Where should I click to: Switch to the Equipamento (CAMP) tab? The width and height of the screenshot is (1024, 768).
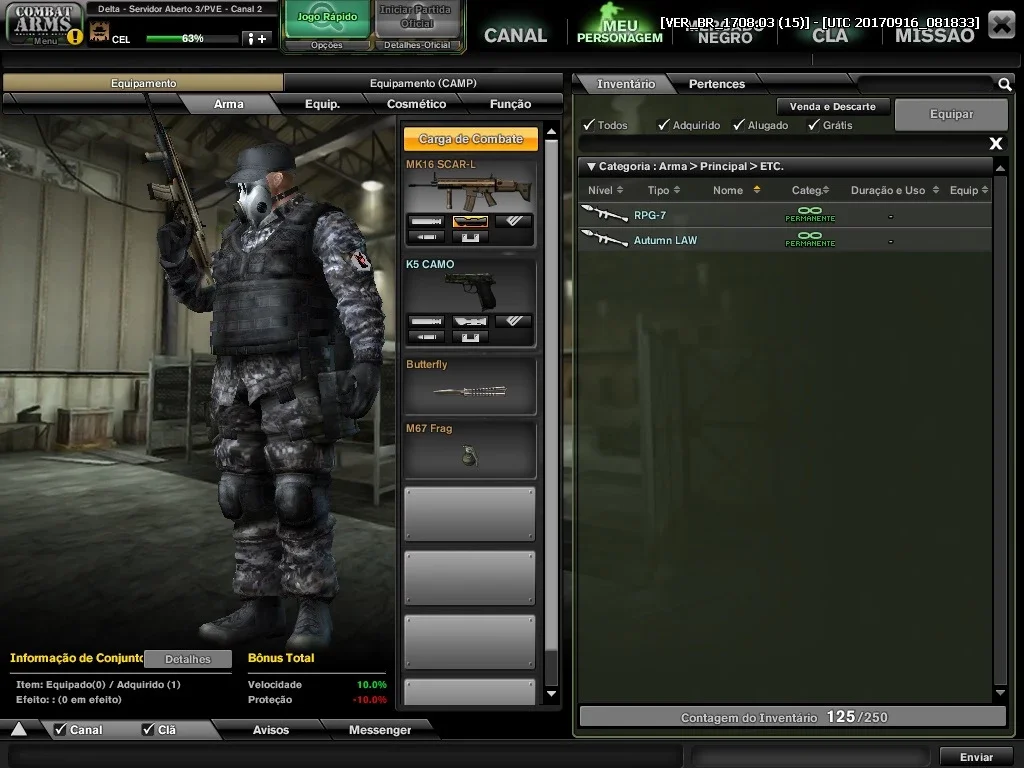[423, 83]
